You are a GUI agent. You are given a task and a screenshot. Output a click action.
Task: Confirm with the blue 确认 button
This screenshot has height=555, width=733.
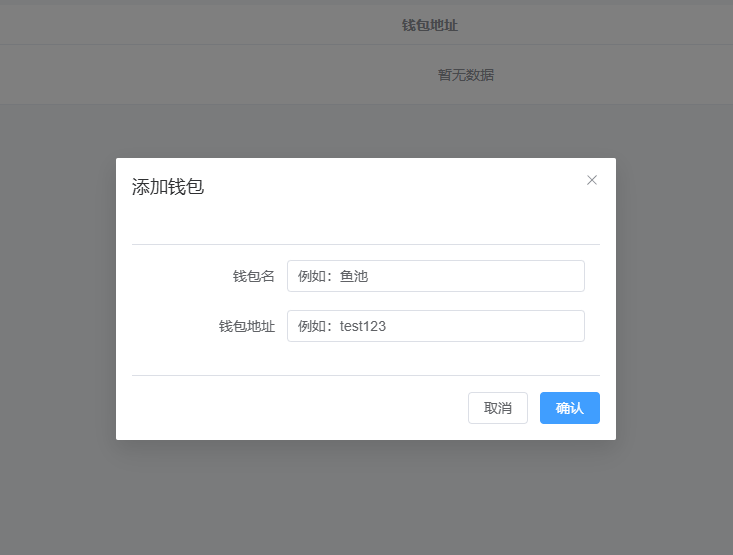click(569, 408)
